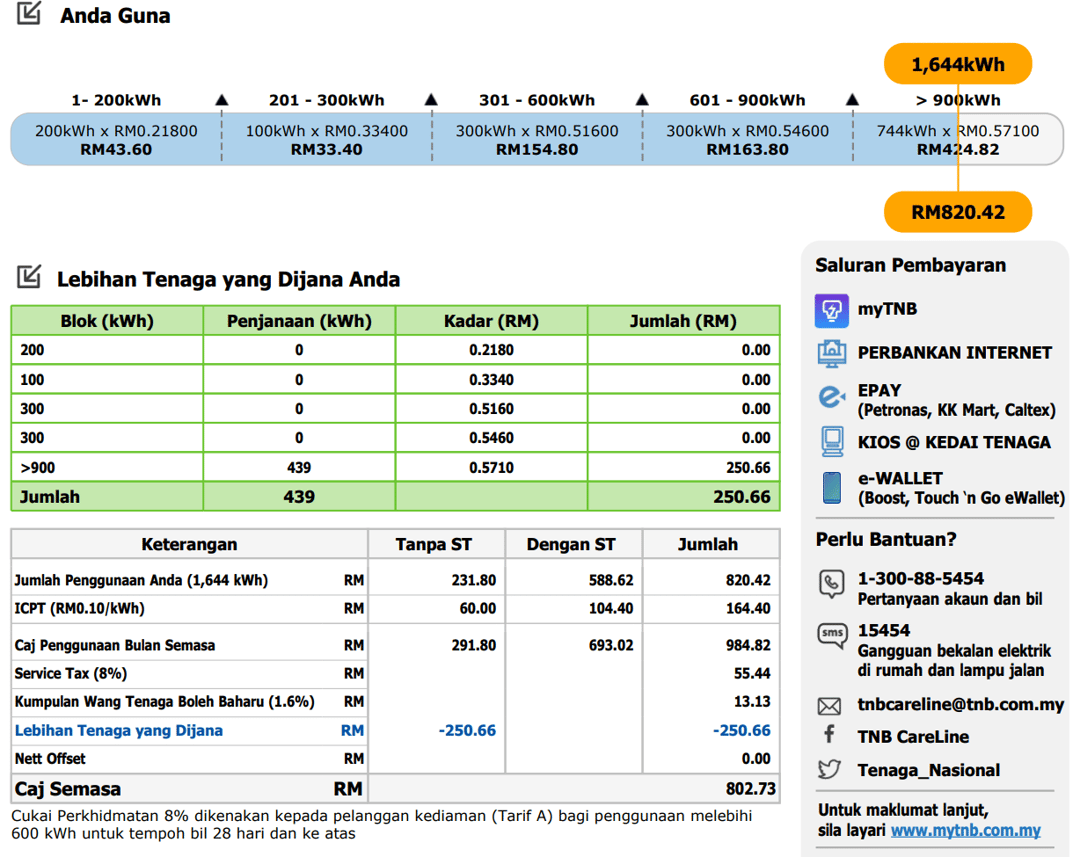Screen dimensions: 1080x857
Task: Click the triangle marker after 301 - 600kWh
Action: 642,100
